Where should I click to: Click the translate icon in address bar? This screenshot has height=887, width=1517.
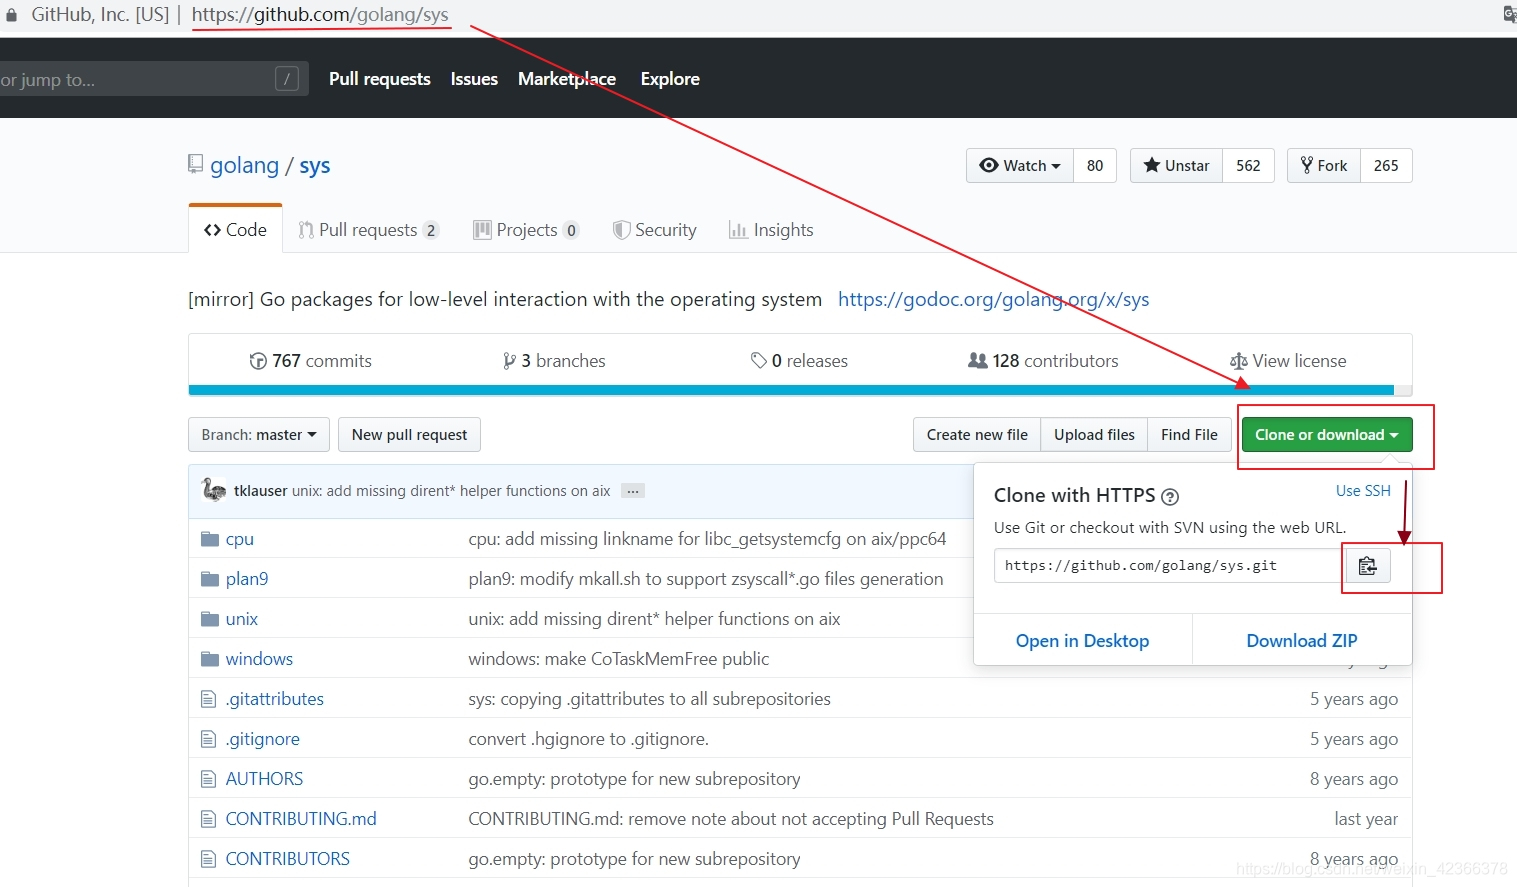pyautogui.click(x=1509, y=14)
